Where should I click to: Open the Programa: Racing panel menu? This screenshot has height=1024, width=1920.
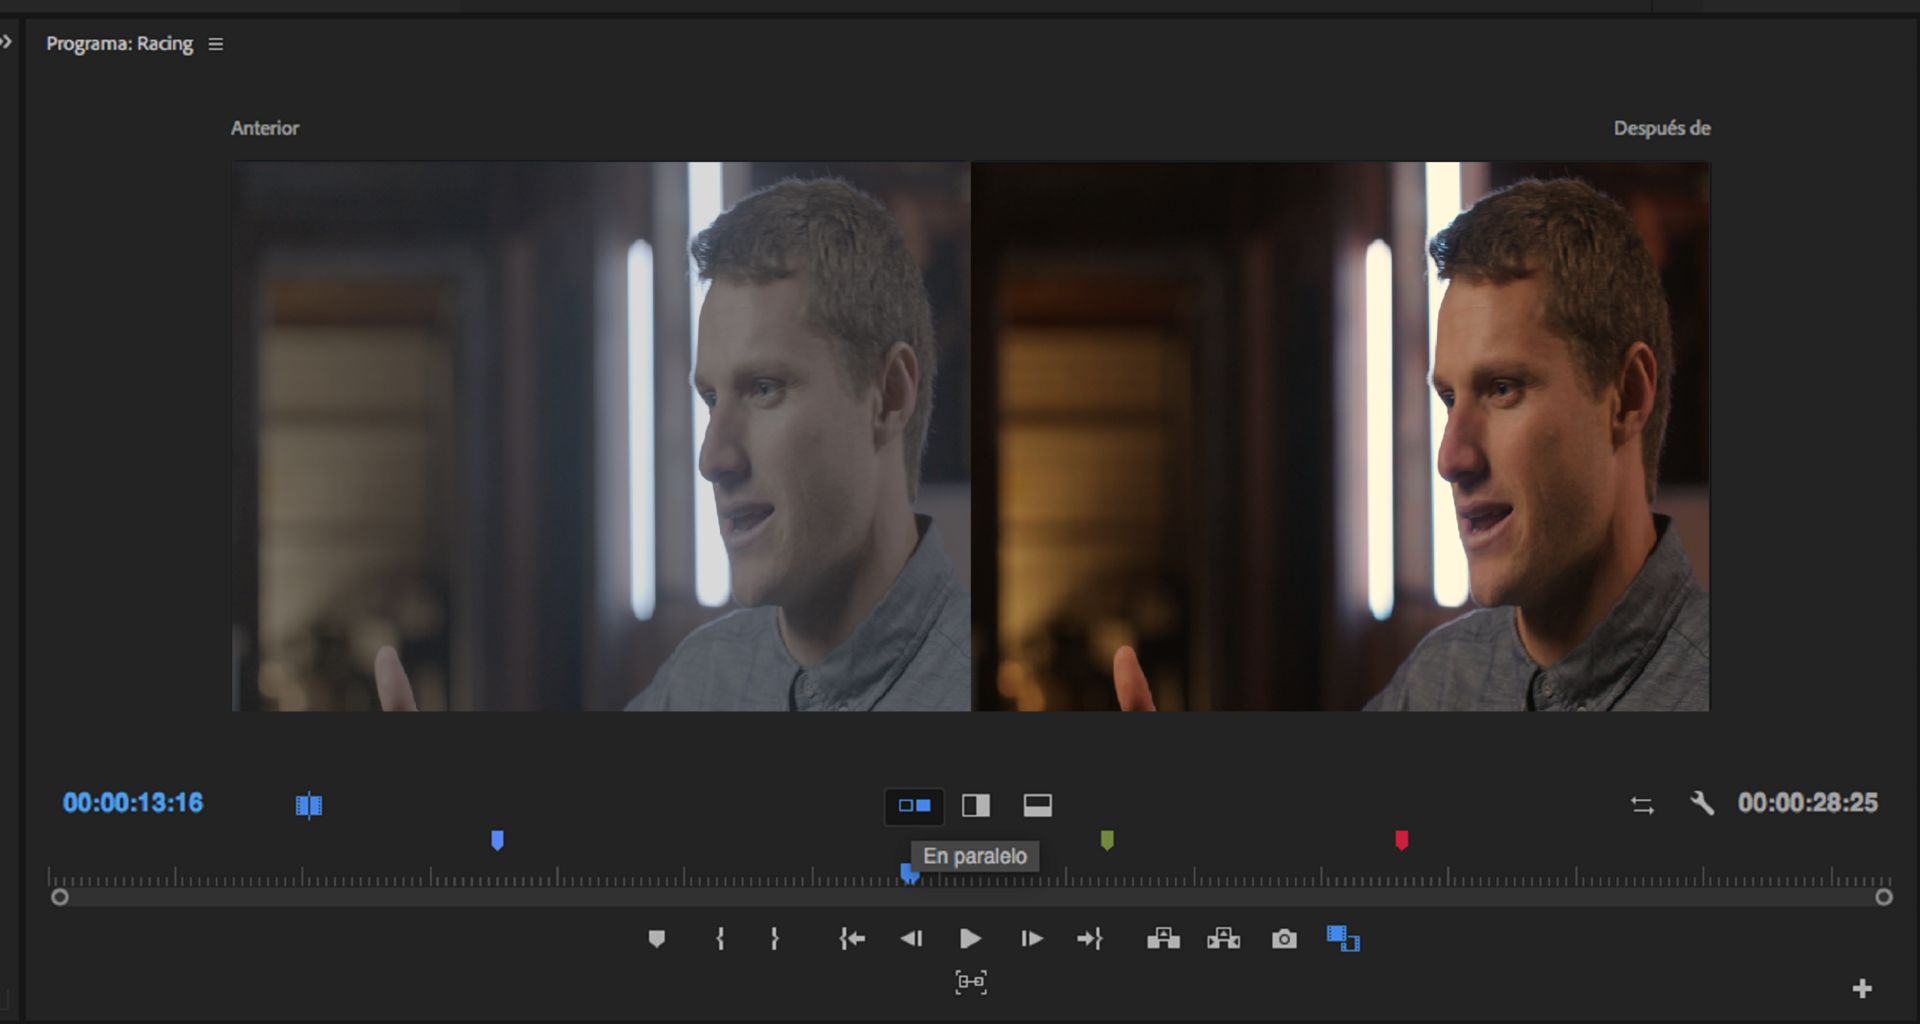215,44
